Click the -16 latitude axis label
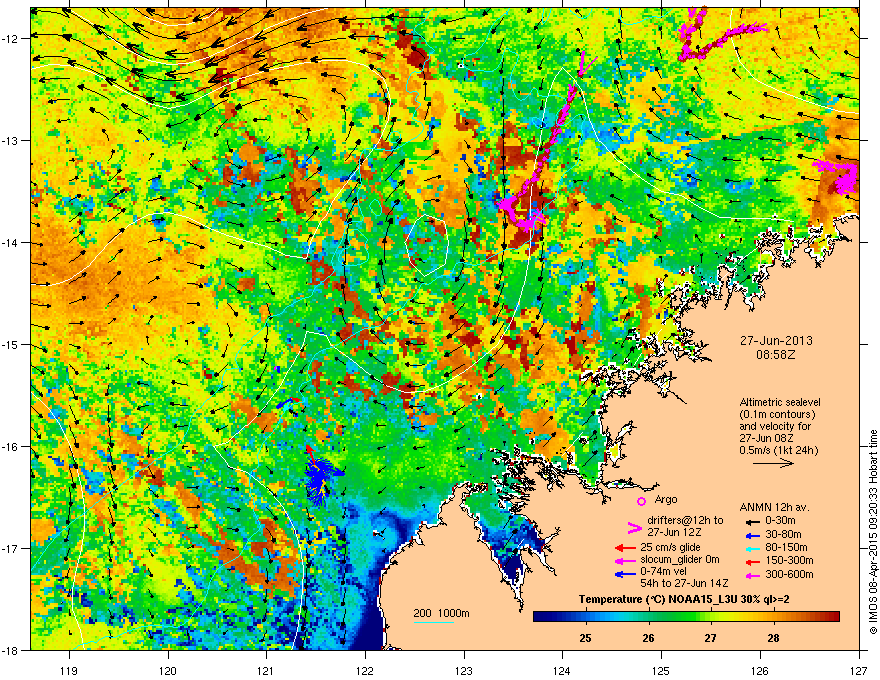Viewport: 880px width, 680px height. (x=11, y=447)
